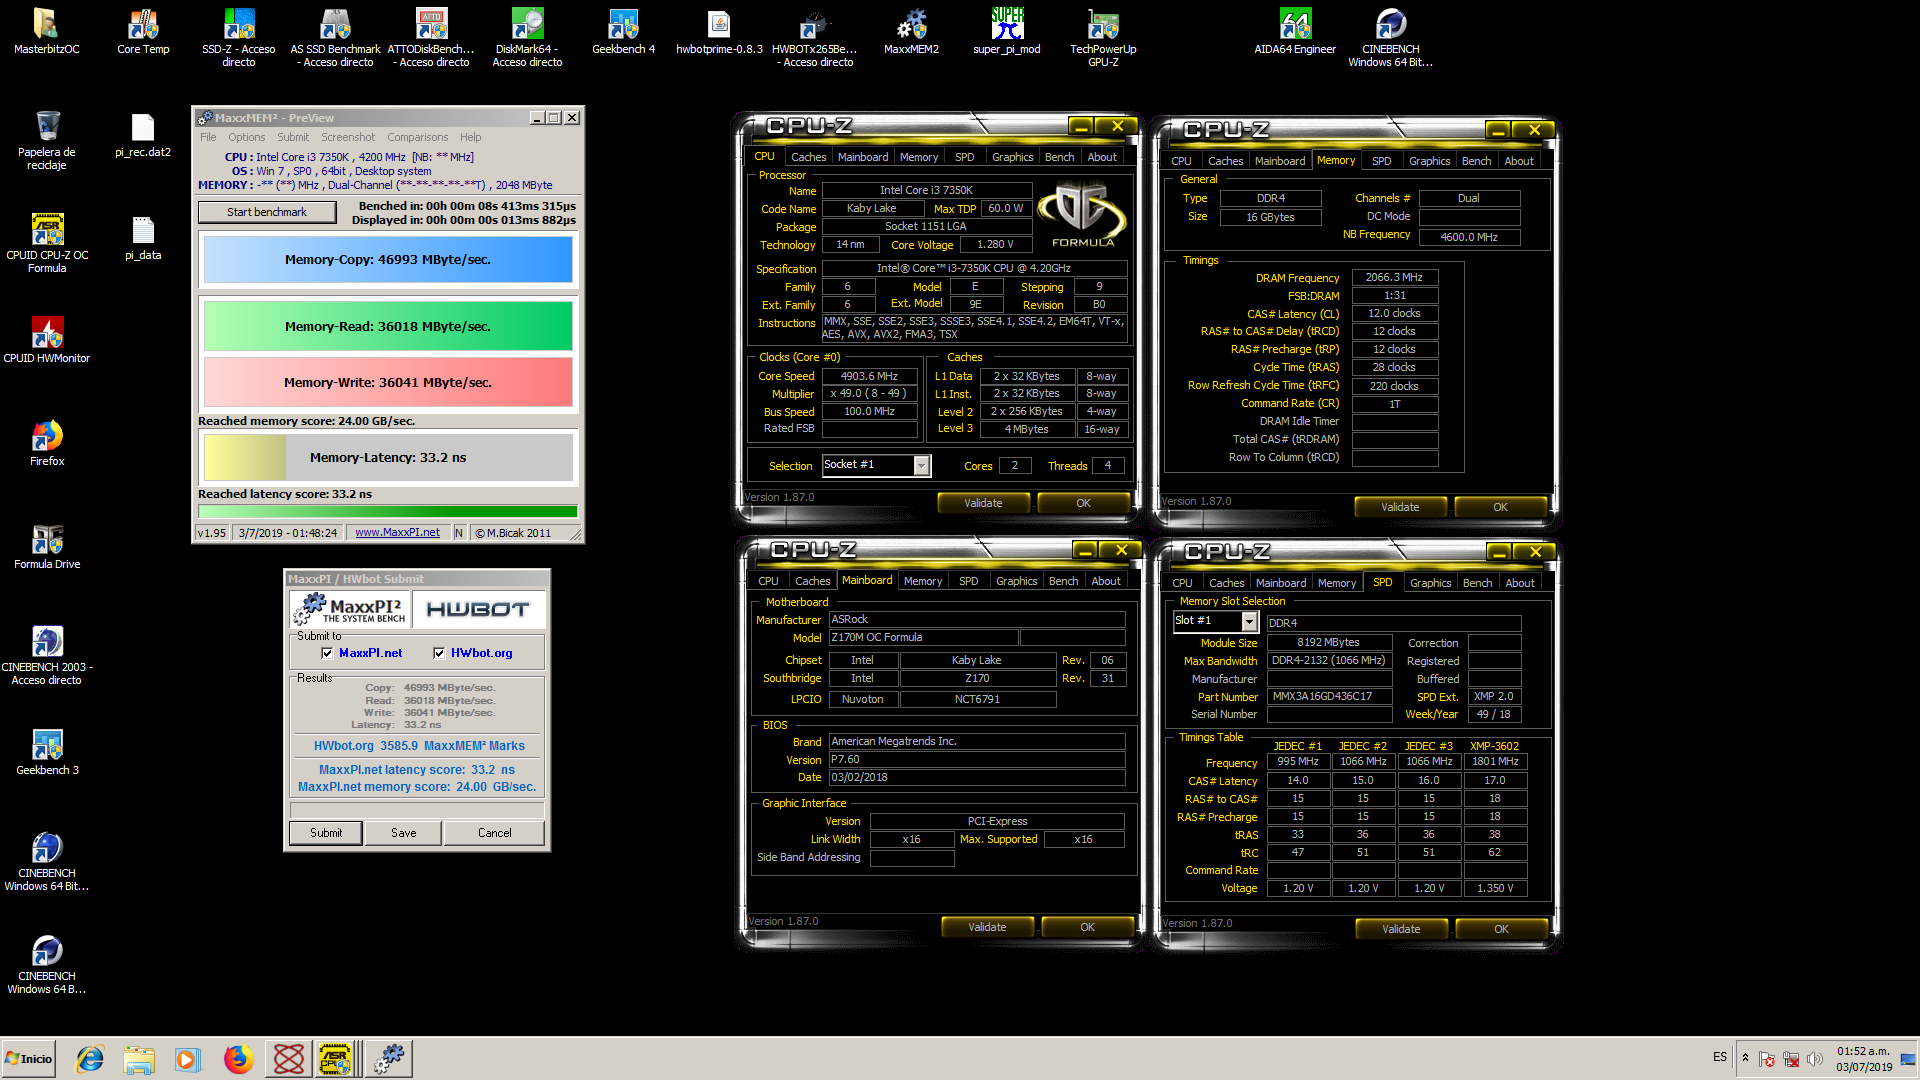The height and width of the screenshot is (1080, 1920).
Task: Open hwbotprime-0.8.3 file icon
Action: click(x=719, y=32)
